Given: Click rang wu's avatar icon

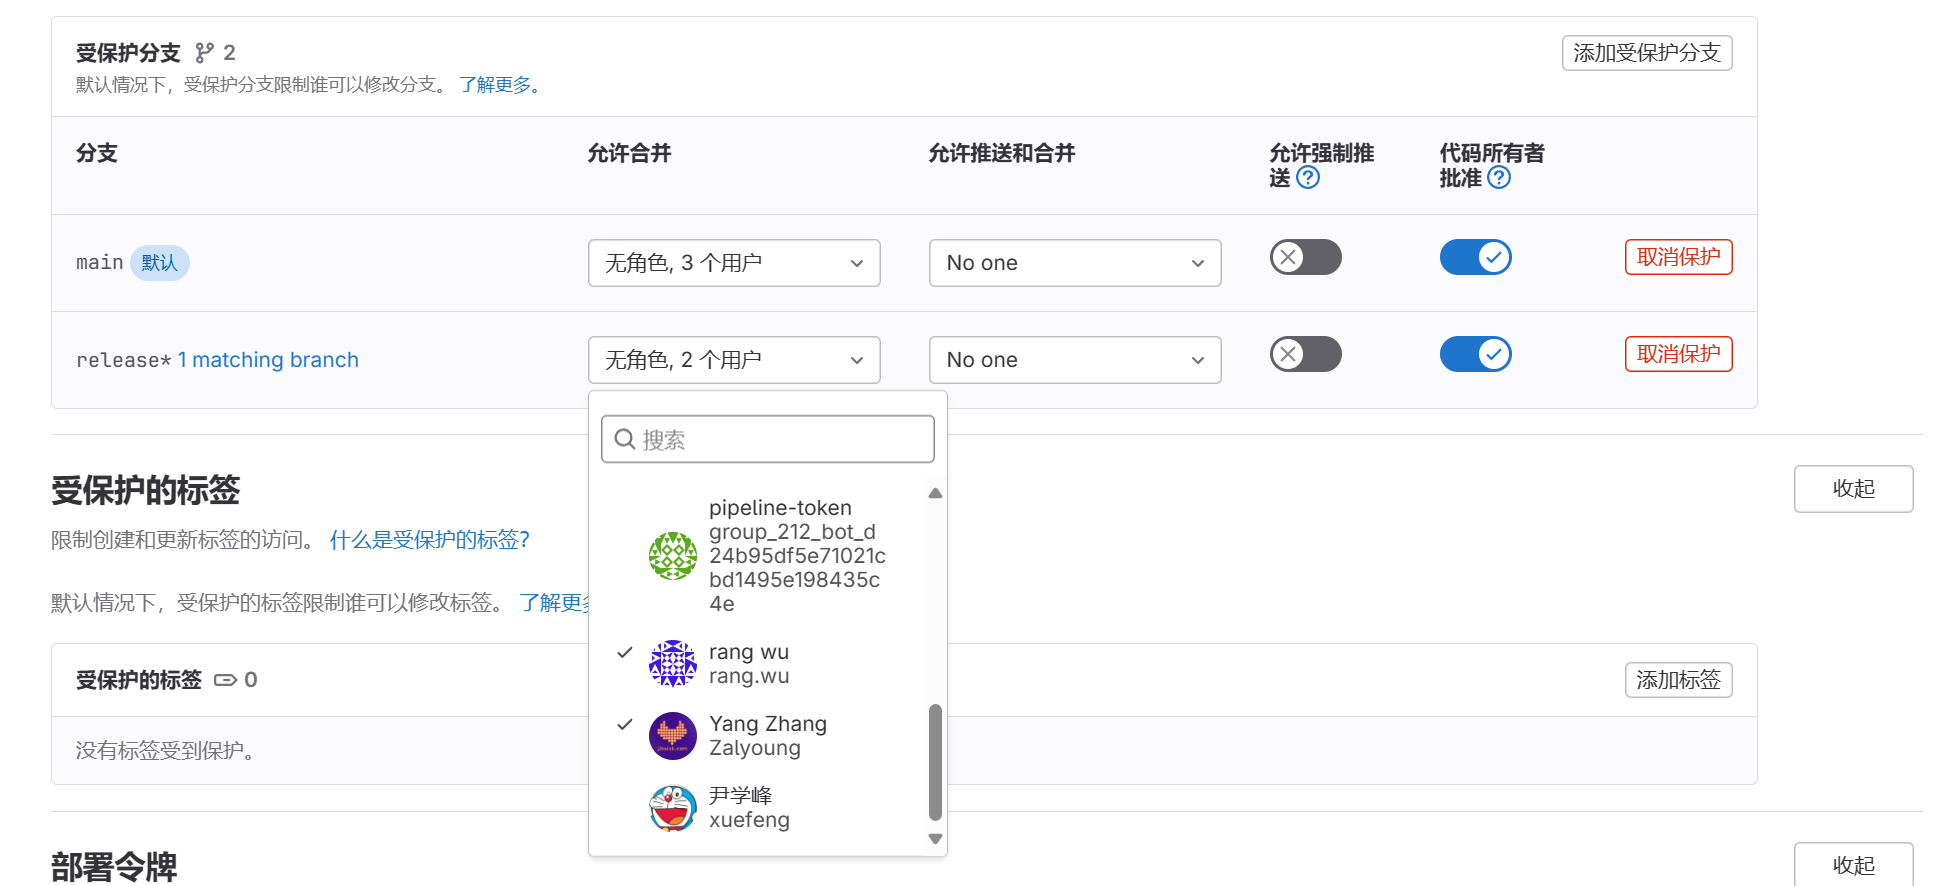Looking at the screenshot, I should click(673, 664).
